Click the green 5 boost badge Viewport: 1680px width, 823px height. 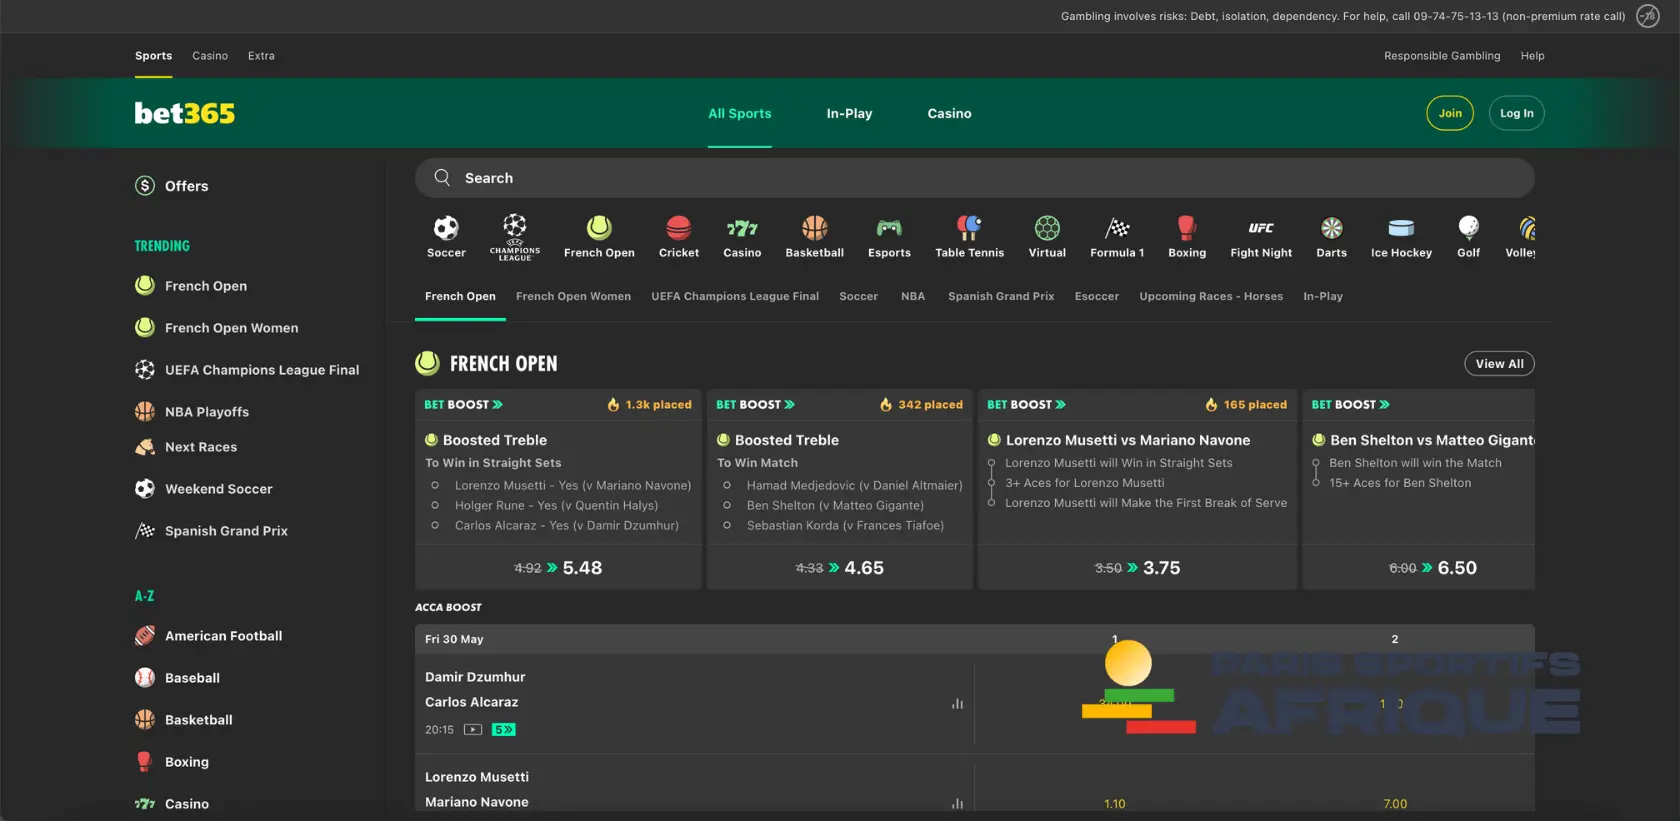coord(504,730)
